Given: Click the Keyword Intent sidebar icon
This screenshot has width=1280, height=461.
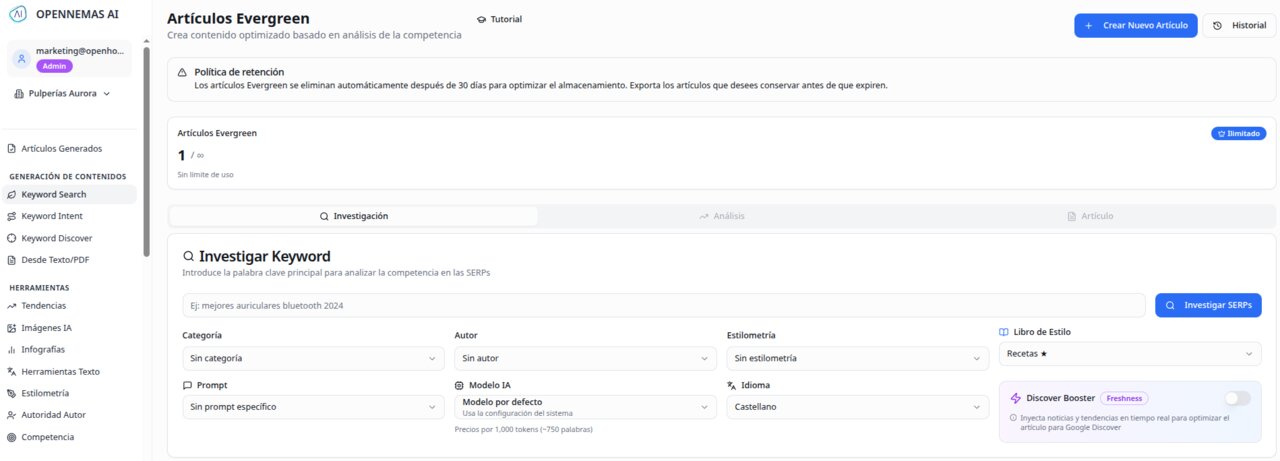Looking at the screenshot, I should [x=12, y=216].
